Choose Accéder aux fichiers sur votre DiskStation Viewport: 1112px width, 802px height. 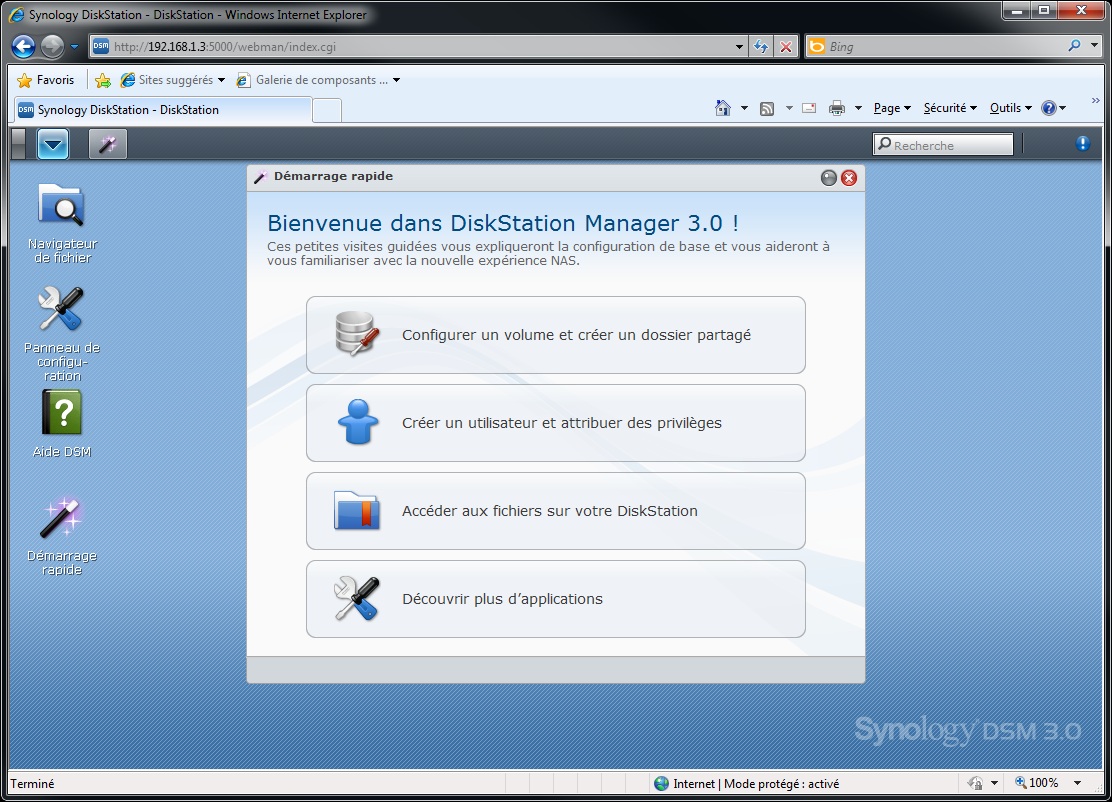[555, 511]
